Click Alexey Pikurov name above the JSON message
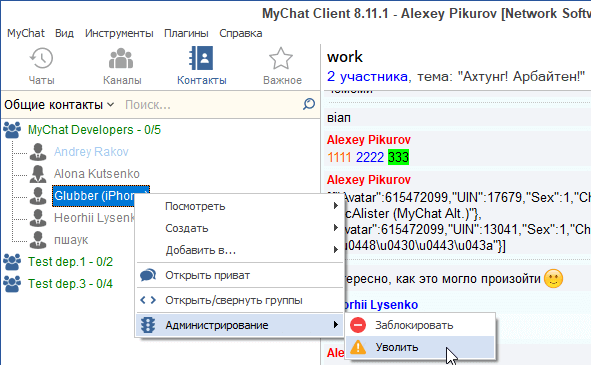The image size is (591, 365). coord(369,180)
